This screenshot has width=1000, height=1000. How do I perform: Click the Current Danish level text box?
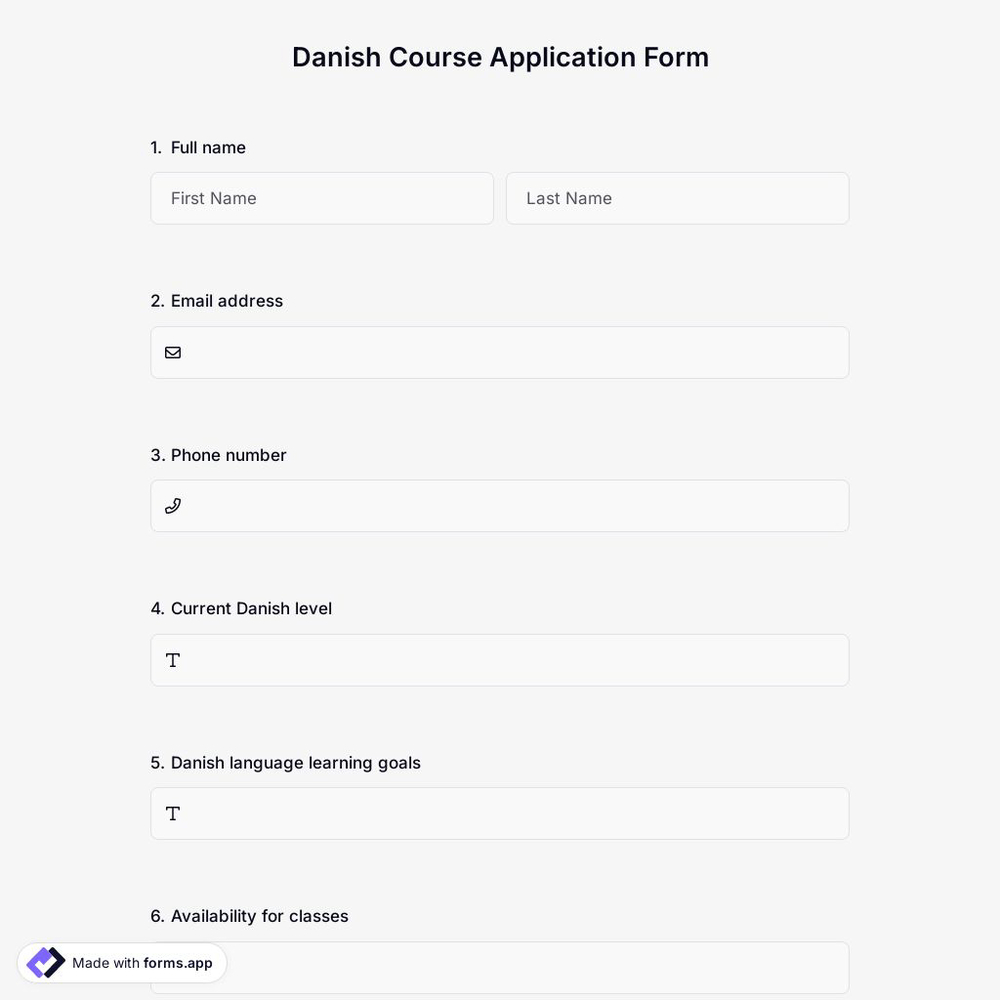point(500,660)
